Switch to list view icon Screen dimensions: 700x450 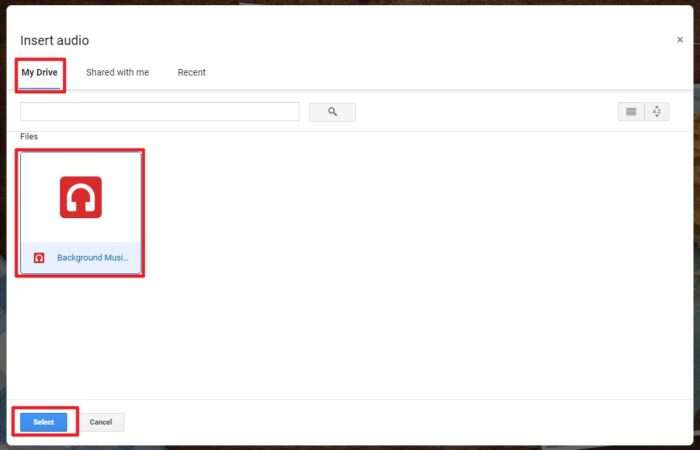coord(631,112)
